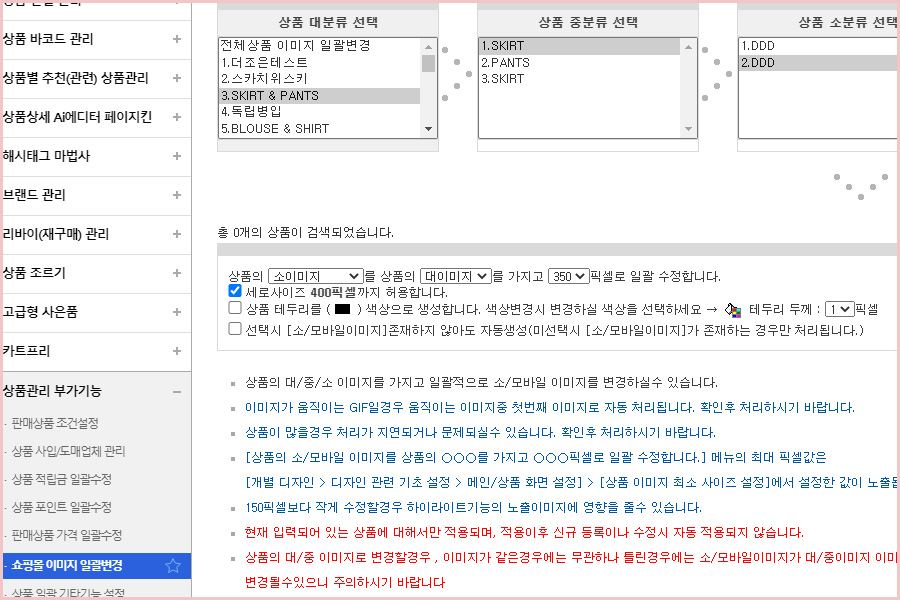Go to 상품 포인트 일괄수정
This screenshot has width=900, height=600.
pos(61,508)
